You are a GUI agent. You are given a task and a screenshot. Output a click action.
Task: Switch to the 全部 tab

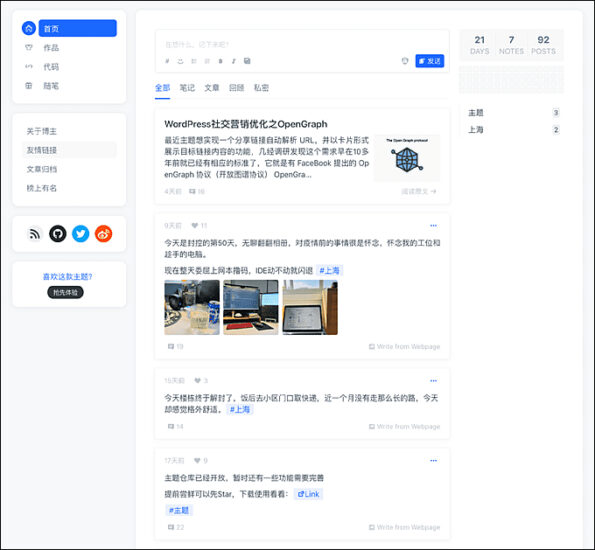[162, 88]
